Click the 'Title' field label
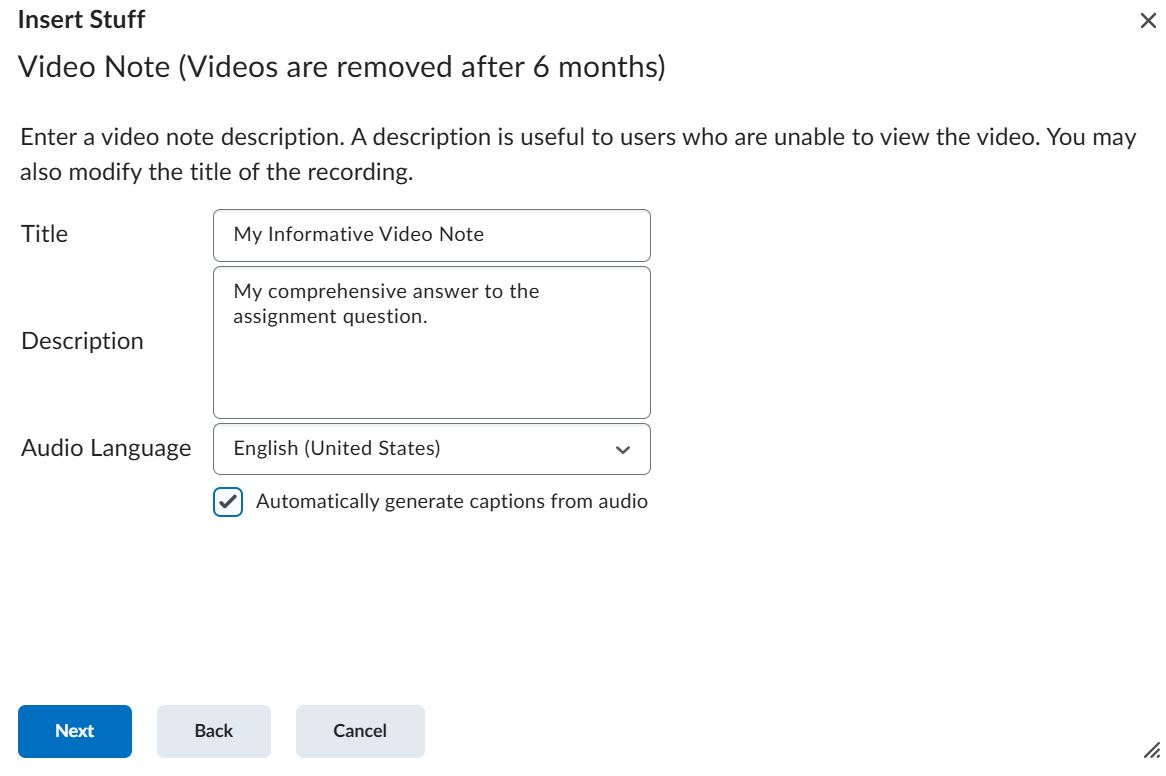Viewport: 1166px width, 776px height. (45, 234)
